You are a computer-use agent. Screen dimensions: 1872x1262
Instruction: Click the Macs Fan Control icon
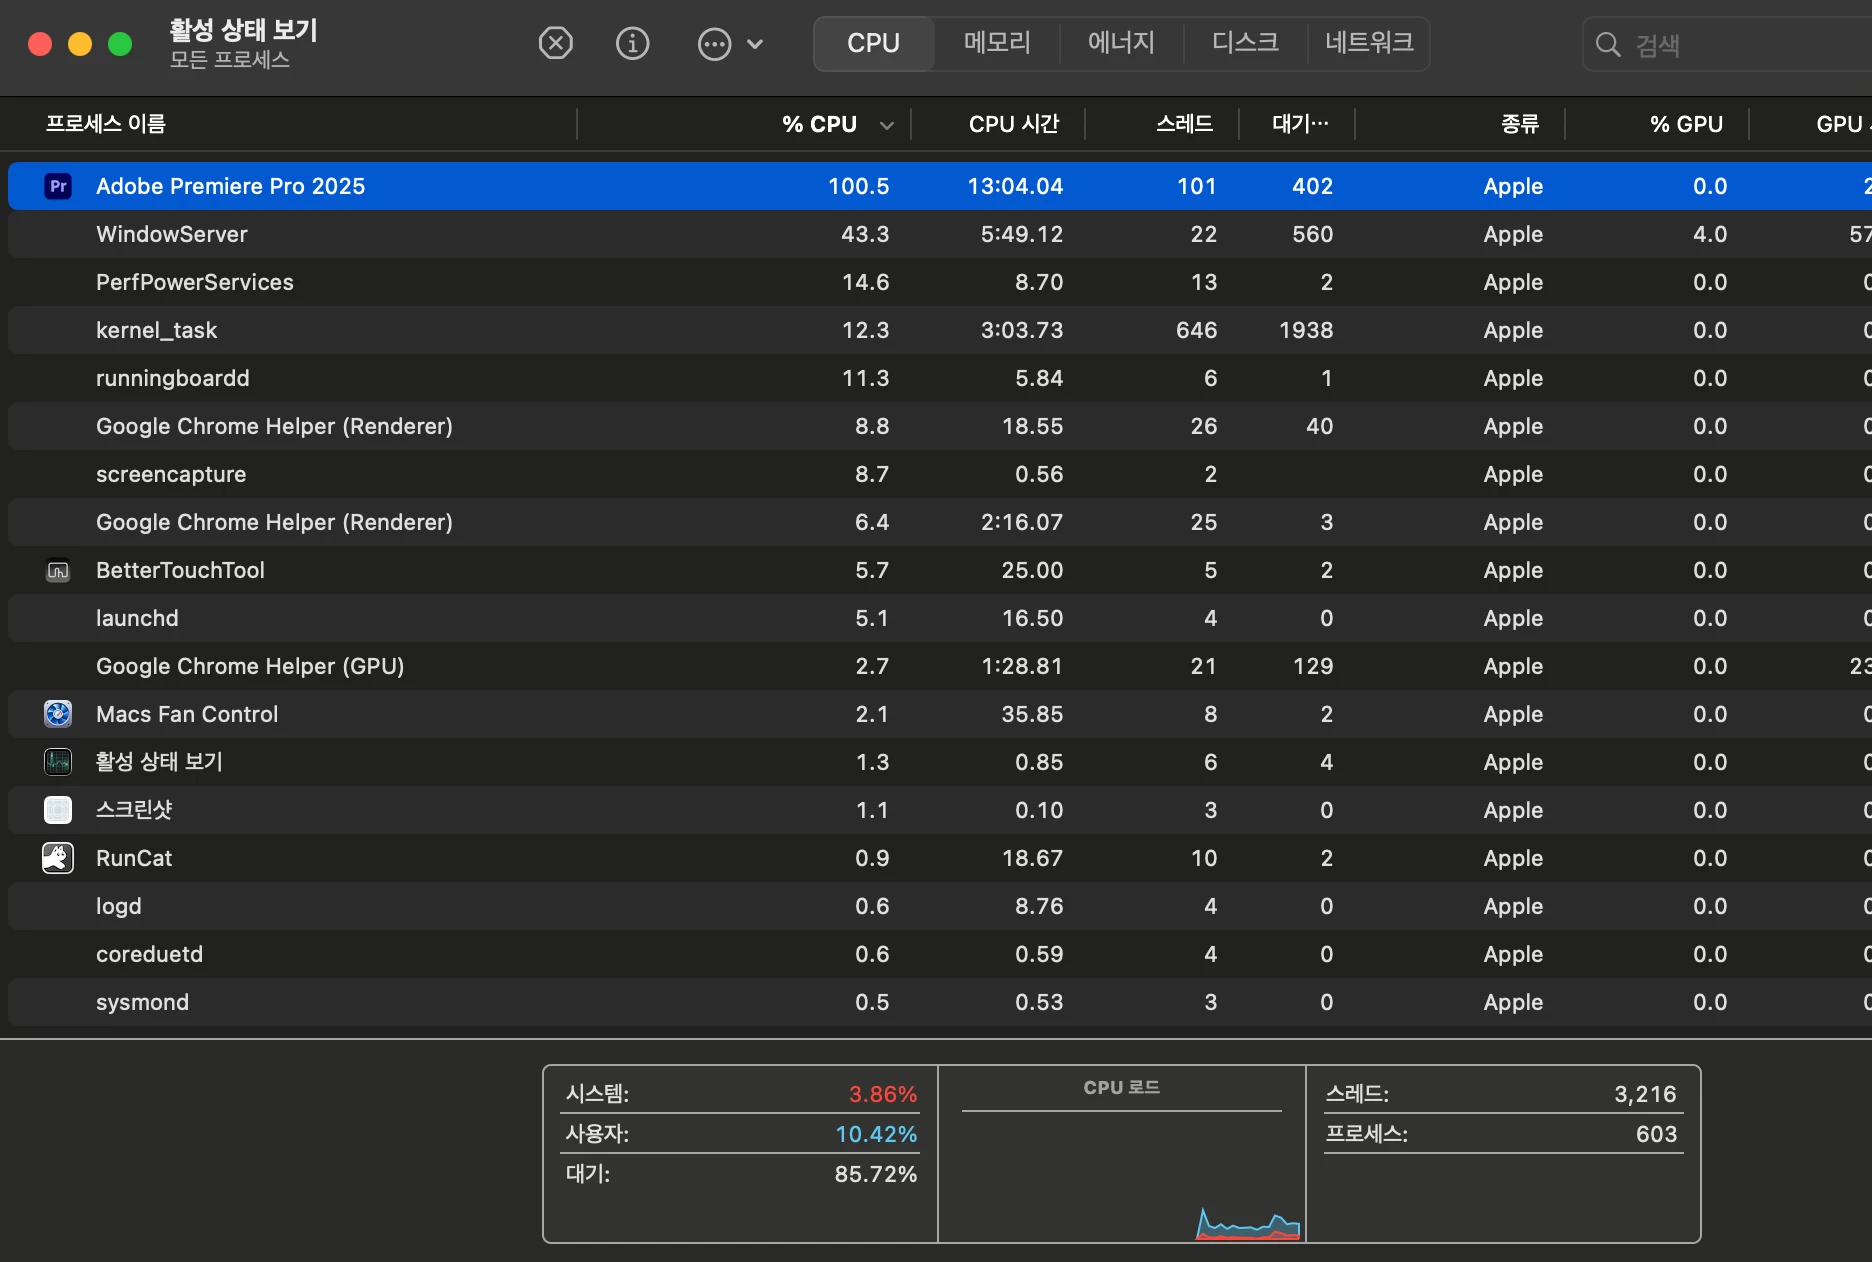(x=59, y=714)
